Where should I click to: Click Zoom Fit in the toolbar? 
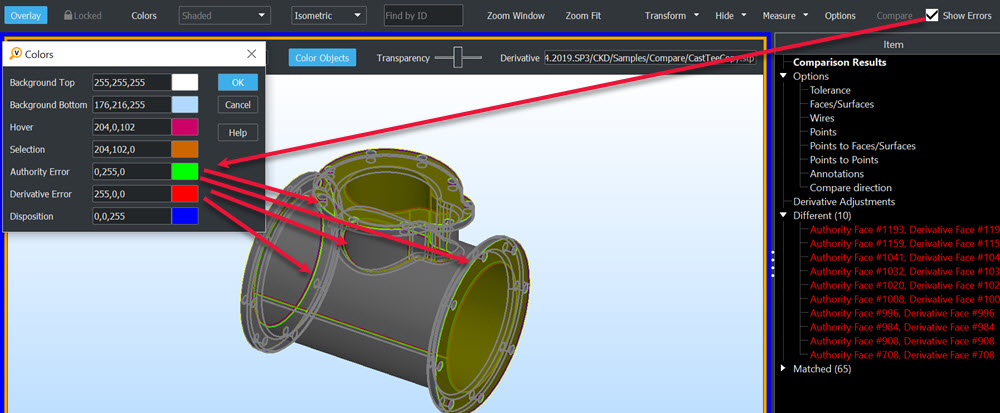(x=583, y=16)
